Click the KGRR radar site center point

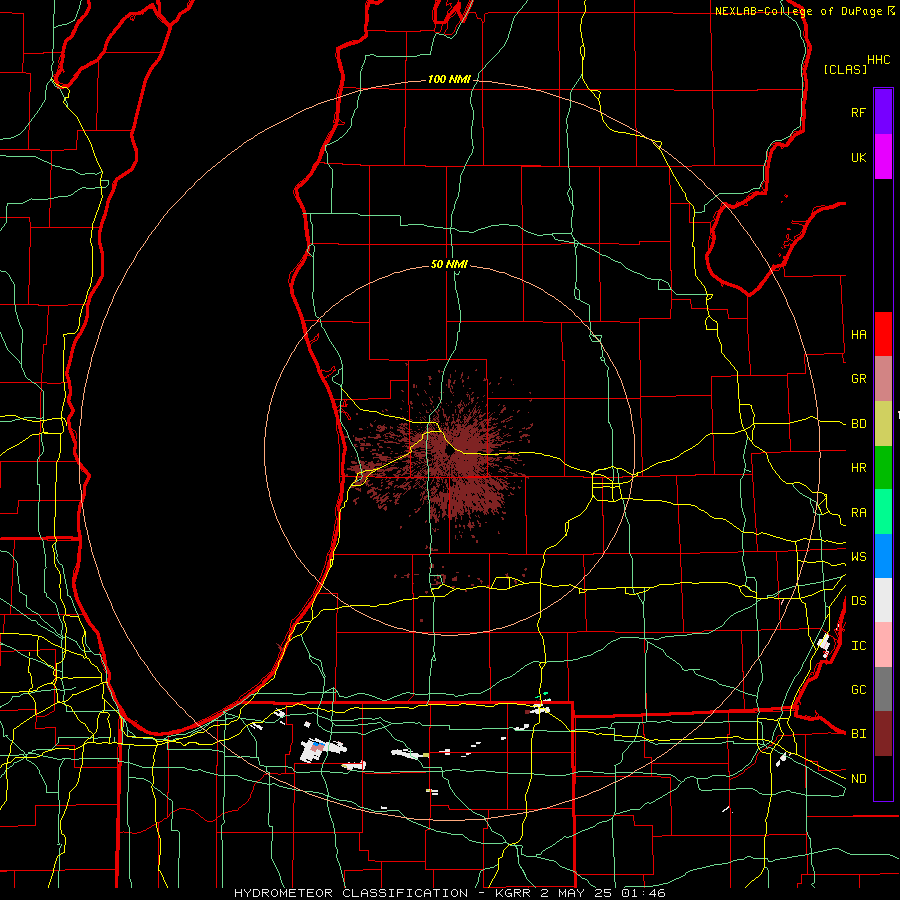click(449, 451)
